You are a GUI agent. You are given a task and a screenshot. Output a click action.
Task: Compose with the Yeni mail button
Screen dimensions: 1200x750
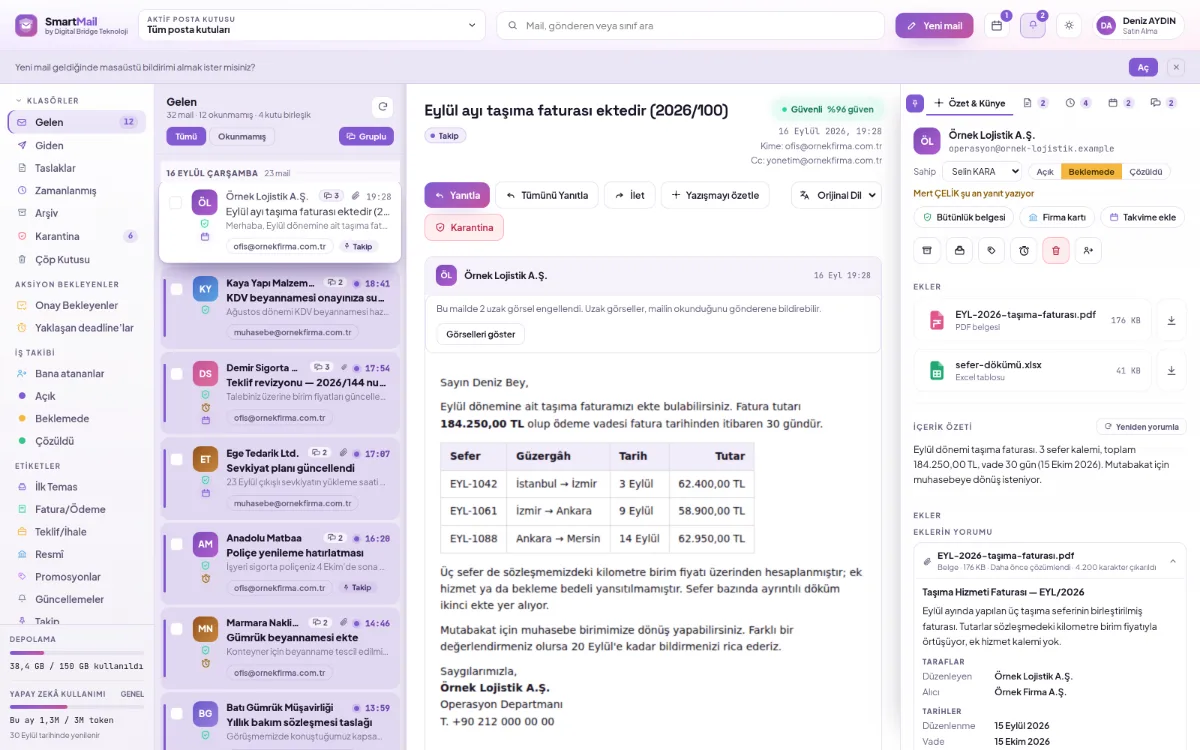click(934, 26)
